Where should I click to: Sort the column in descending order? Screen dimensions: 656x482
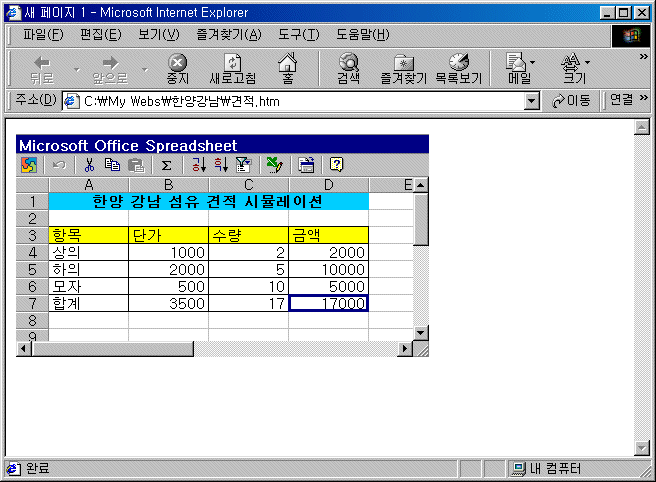point(221,165)
